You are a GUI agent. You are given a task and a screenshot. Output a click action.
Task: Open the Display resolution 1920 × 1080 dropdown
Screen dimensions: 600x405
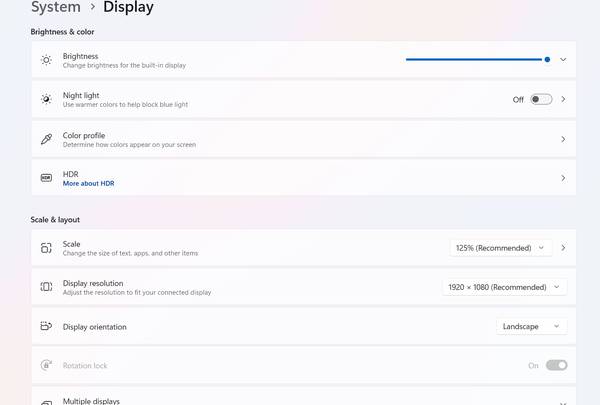[x=504, y=287]
